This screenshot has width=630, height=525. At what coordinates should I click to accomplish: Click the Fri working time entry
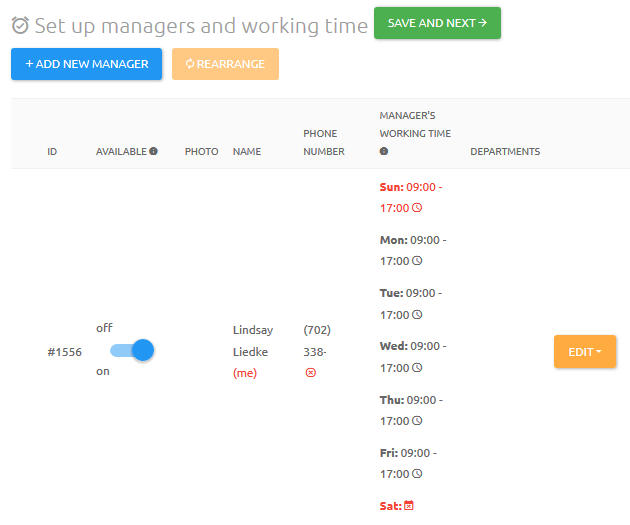click(408, 463)
